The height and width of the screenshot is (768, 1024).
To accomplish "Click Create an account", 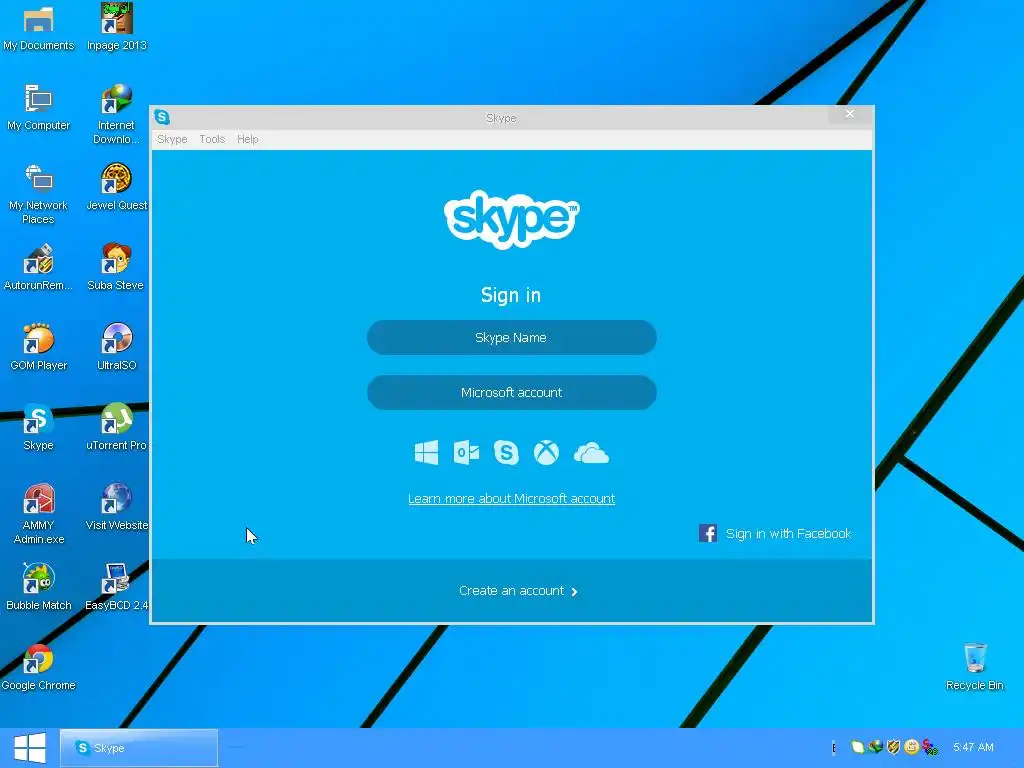I will [511, 591].
